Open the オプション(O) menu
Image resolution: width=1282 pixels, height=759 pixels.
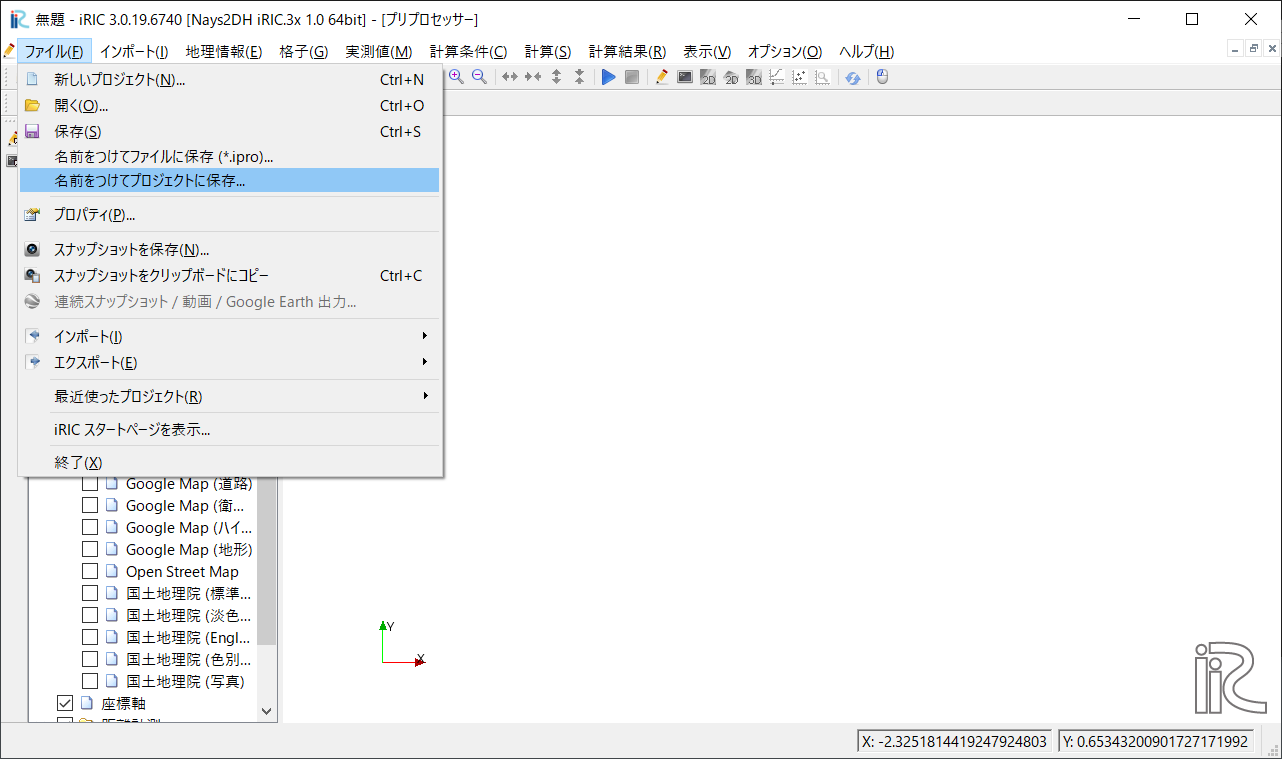point(785,51)
